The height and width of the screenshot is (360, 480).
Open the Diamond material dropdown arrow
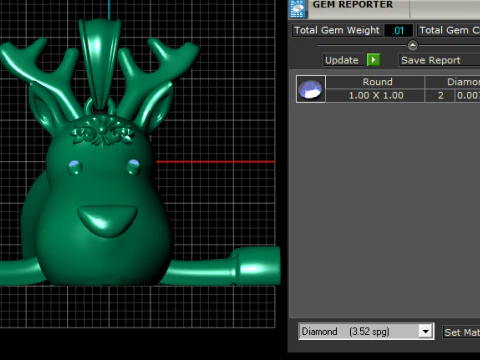pyautogui.click(x=425, y=331)
